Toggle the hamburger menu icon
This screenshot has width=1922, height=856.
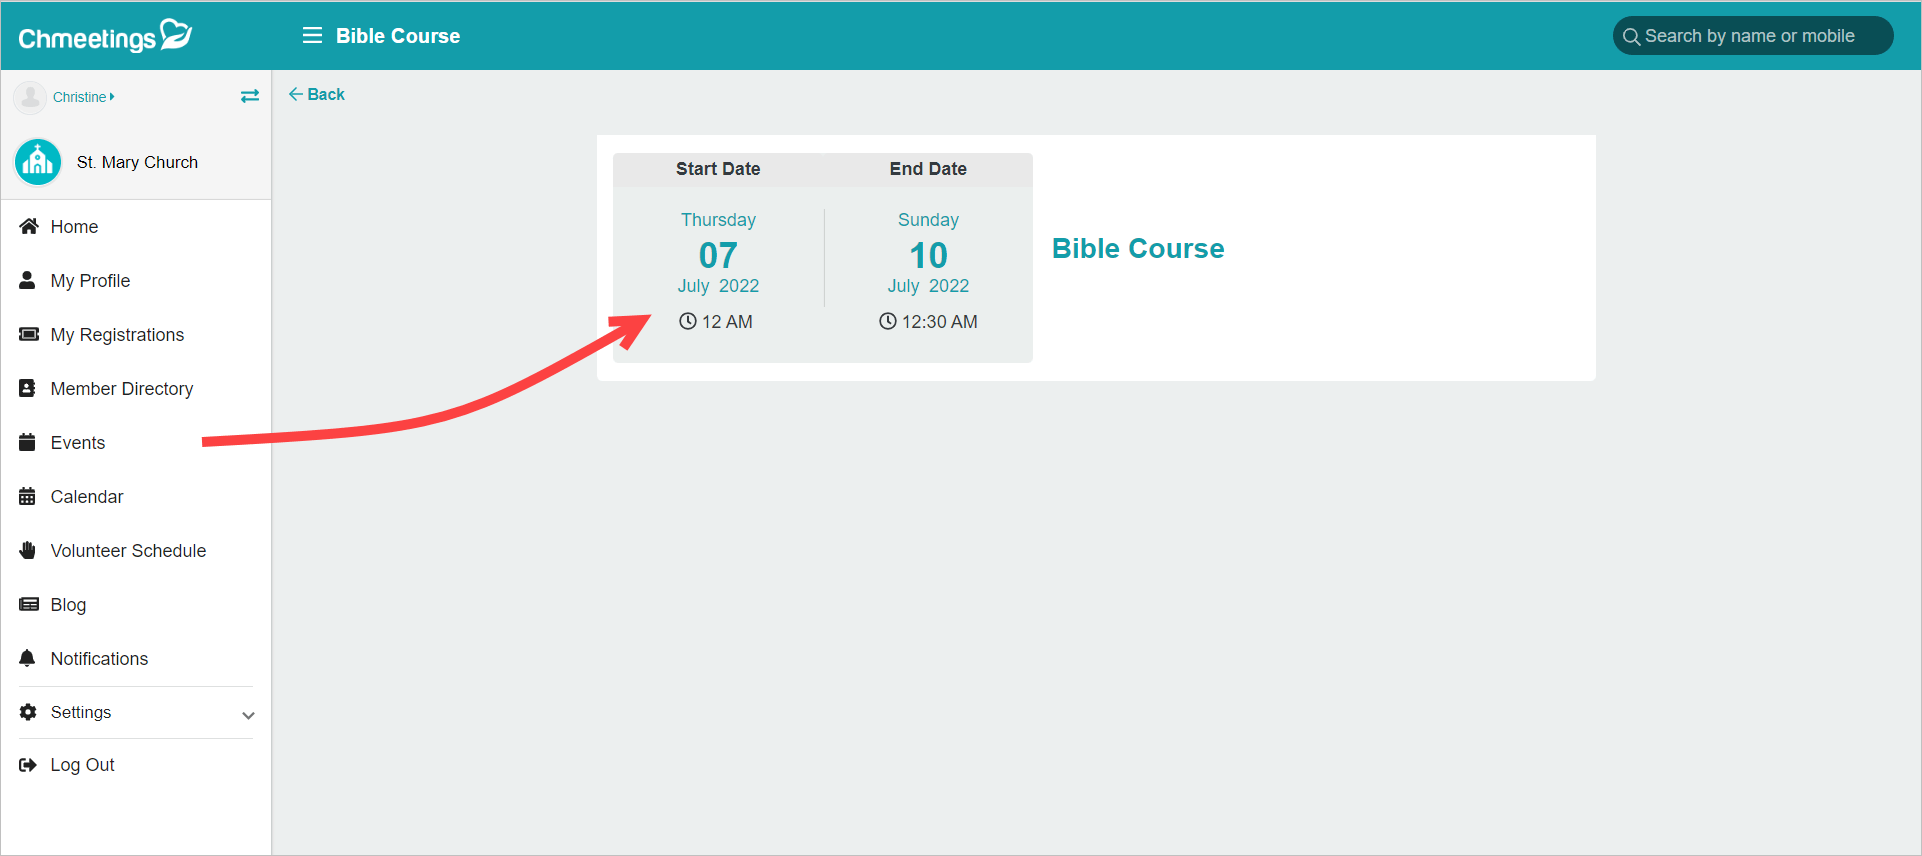(312, 36)
